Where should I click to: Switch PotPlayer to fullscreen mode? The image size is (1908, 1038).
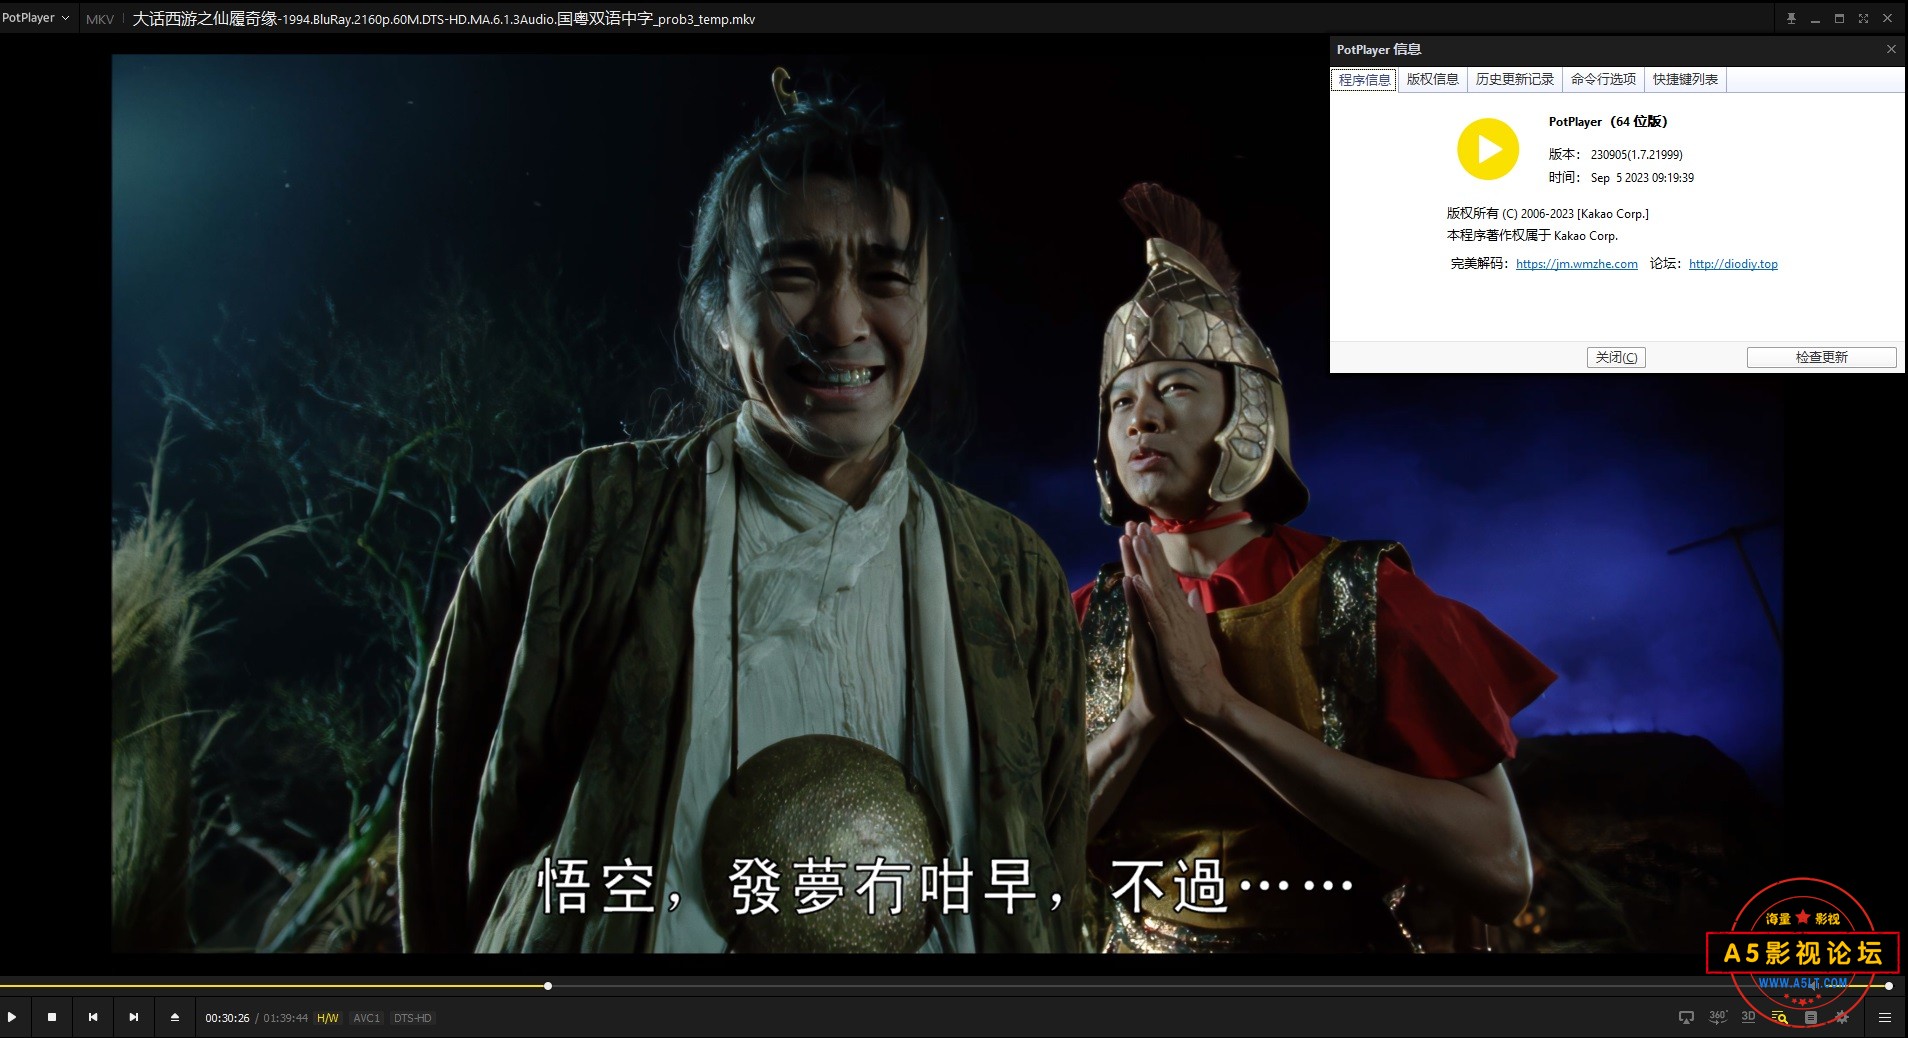pyautogui.click(x=1863, y=19)
